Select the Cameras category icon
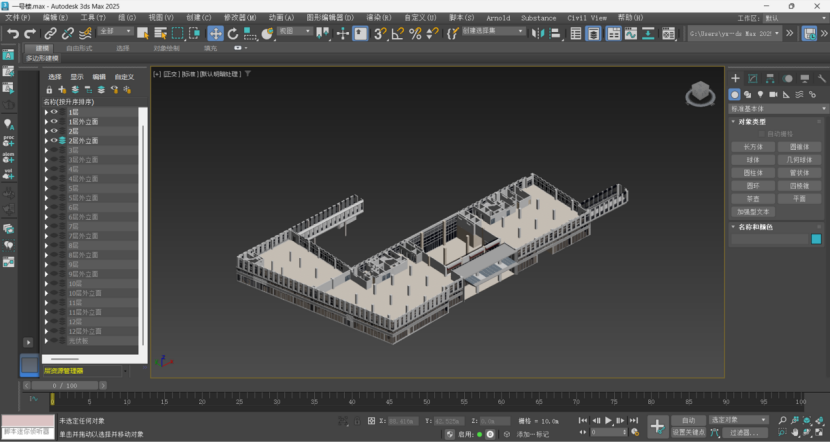 [x=773, y=94]
